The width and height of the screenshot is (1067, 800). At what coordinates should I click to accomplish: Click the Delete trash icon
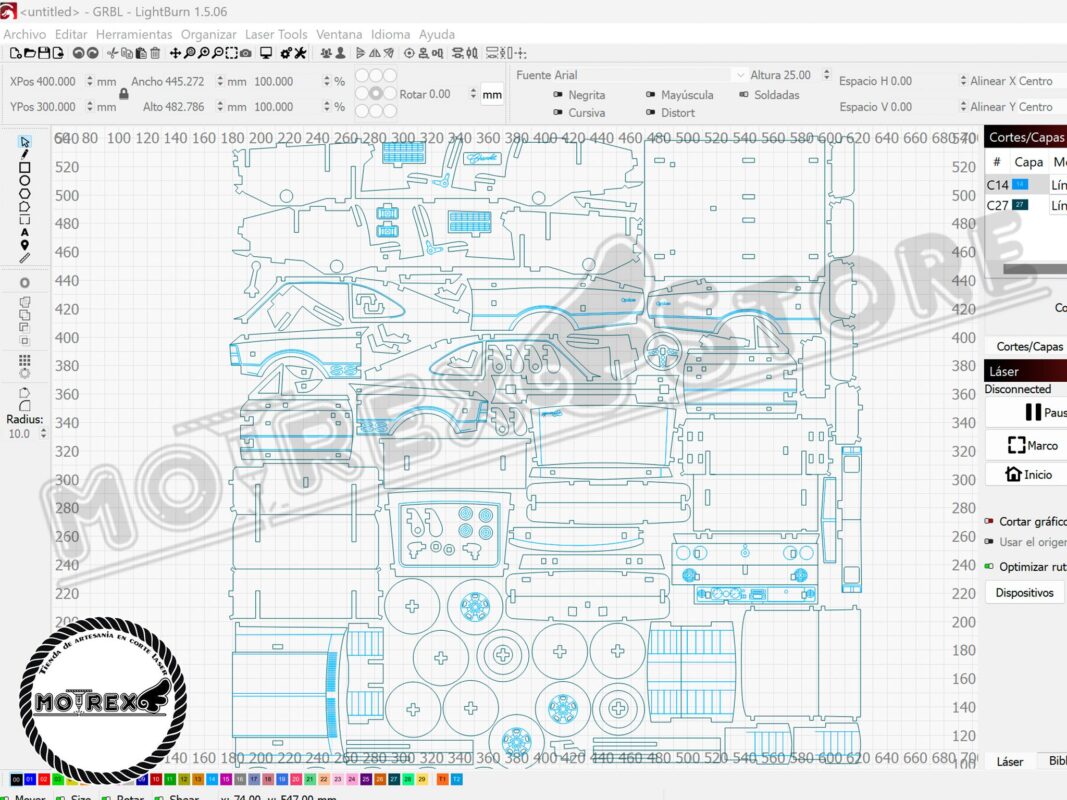click(x=155, y=53)
